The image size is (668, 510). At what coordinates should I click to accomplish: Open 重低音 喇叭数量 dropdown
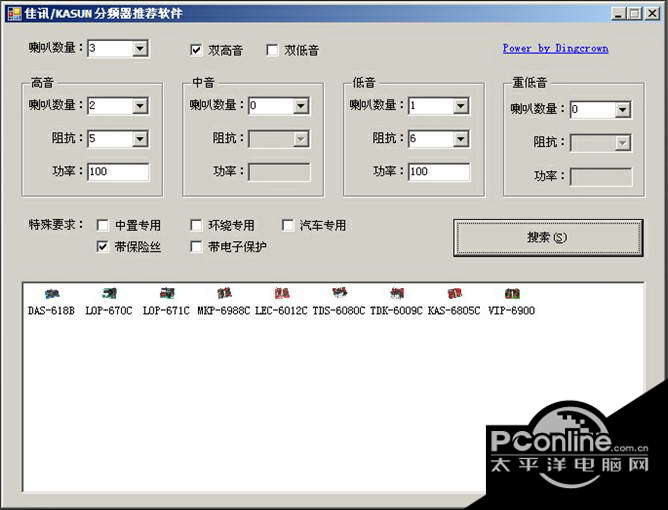(x=622, y=109)
